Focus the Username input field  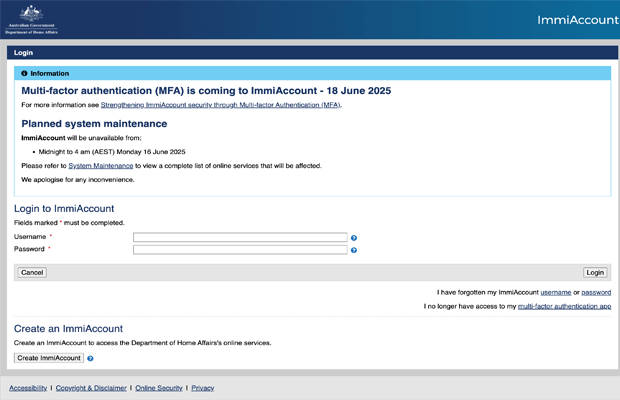click(x=240, y=237)
